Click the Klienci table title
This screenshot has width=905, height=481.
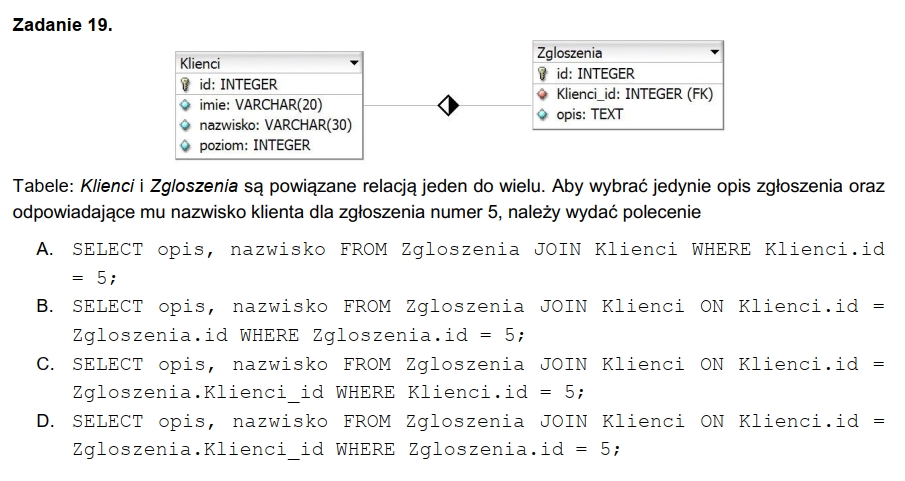[x=200, y=63]
